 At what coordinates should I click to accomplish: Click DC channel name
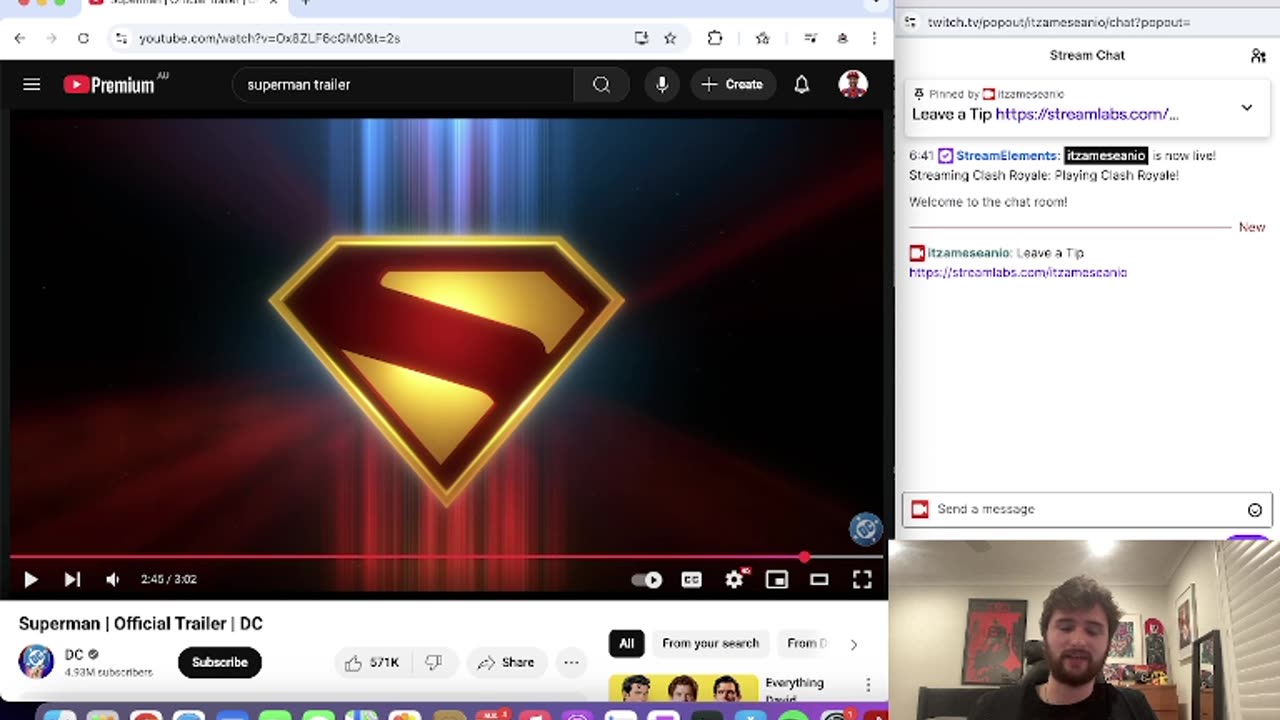click(x=74, y=654)
